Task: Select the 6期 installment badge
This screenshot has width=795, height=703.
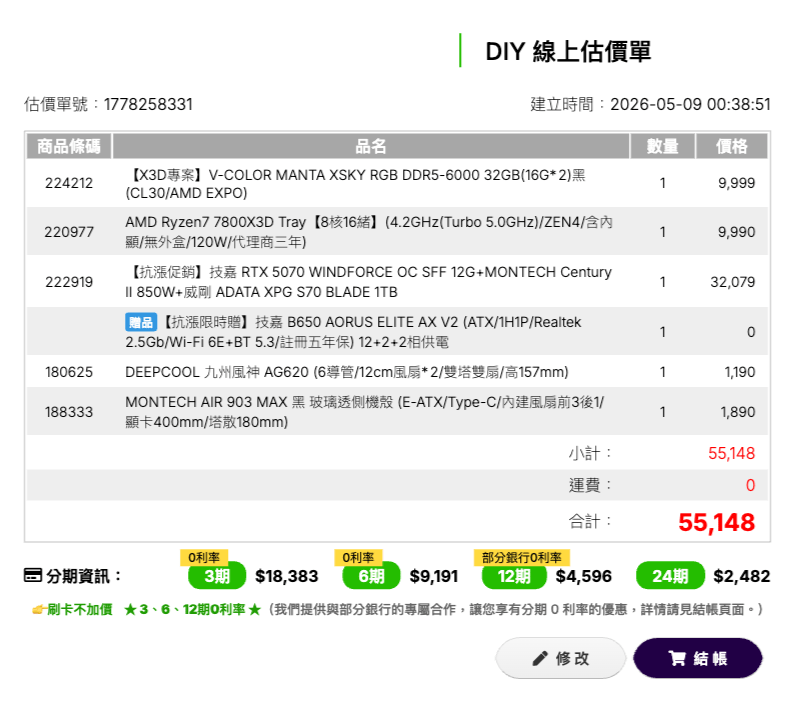Action: click(x=371, y=576)
